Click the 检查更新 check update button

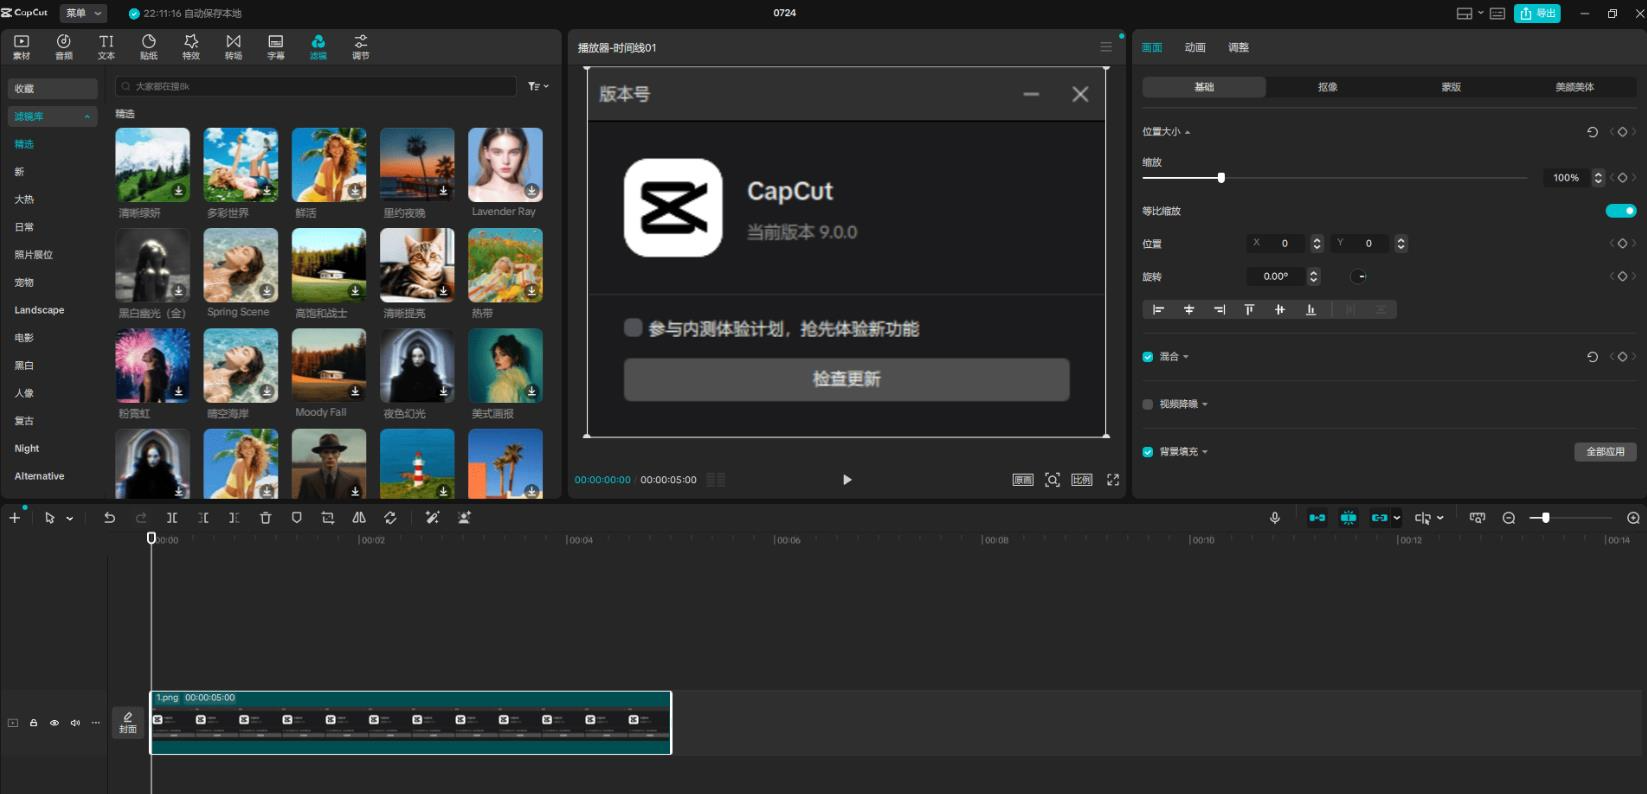846,380
